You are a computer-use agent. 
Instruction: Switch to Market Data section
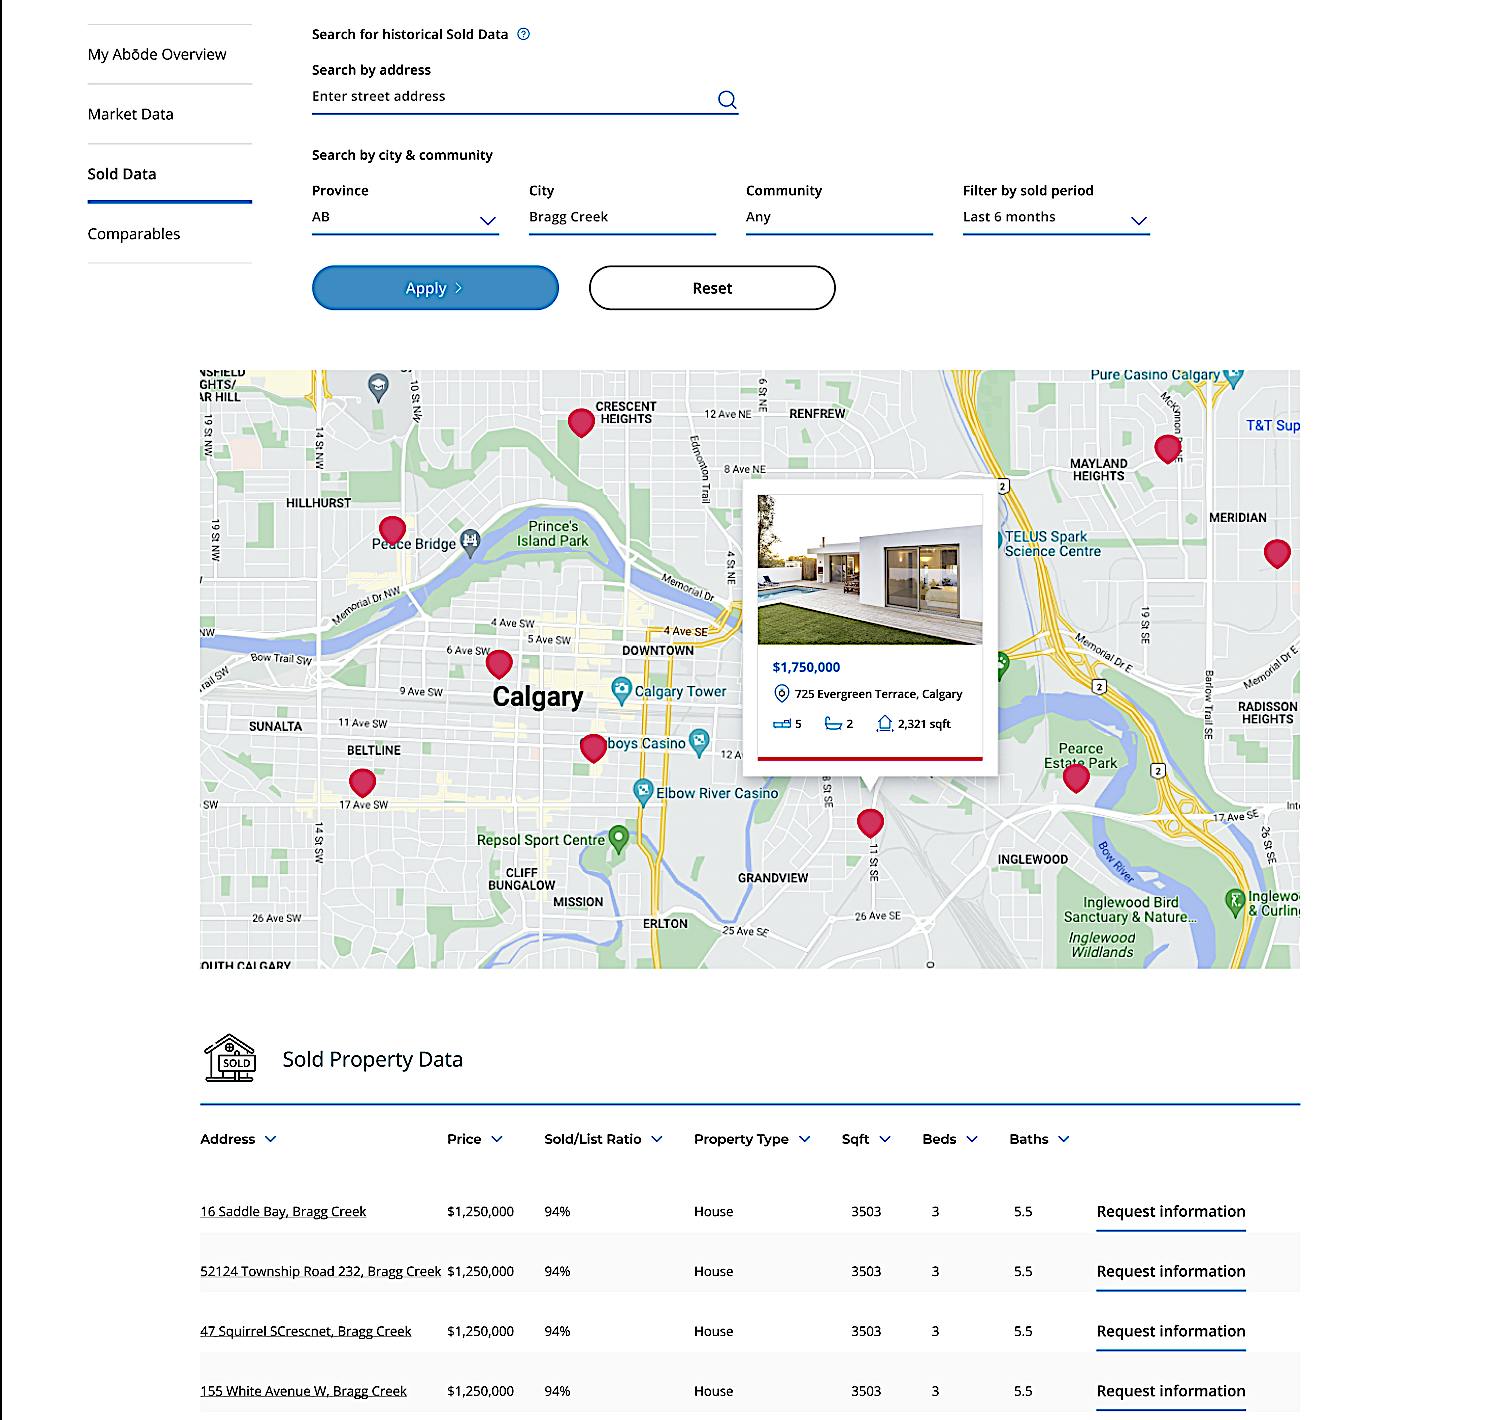coord(131,114)
